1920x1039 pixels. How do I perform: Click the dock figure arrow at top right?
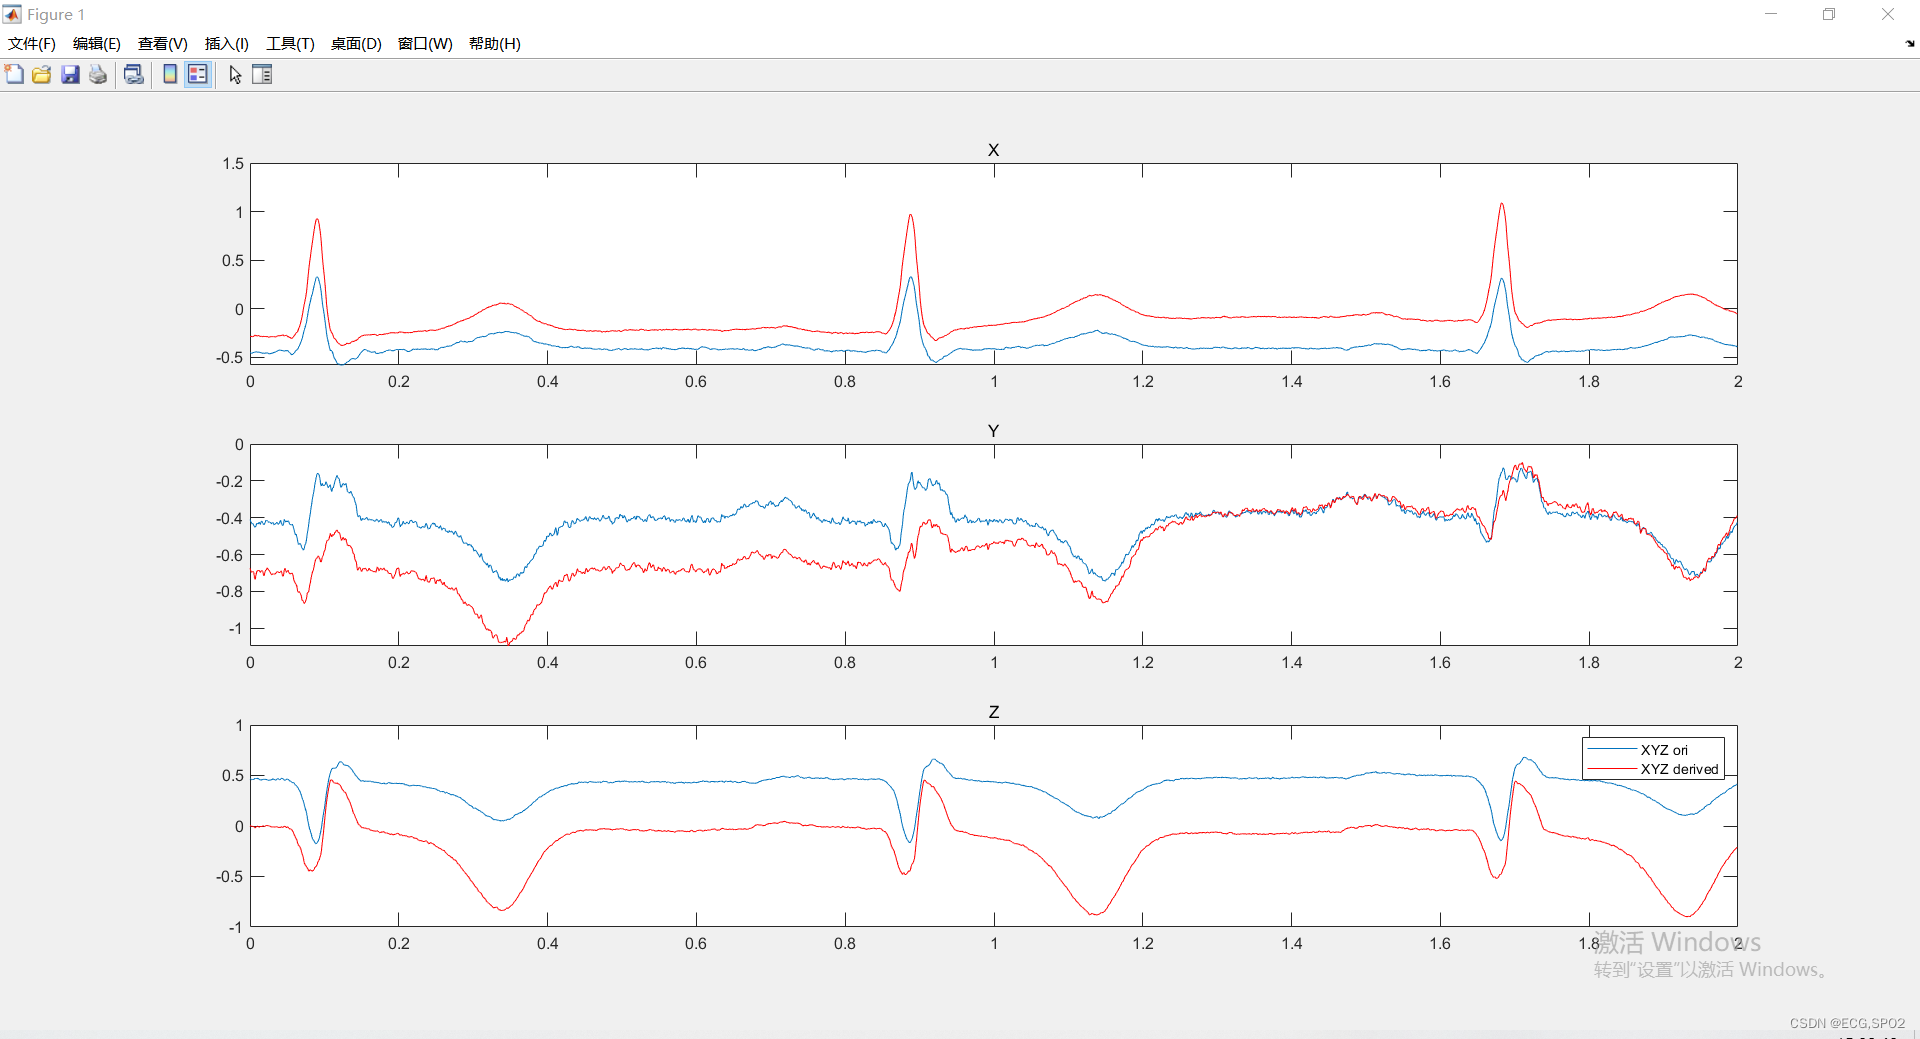[x=1910, y=43]
